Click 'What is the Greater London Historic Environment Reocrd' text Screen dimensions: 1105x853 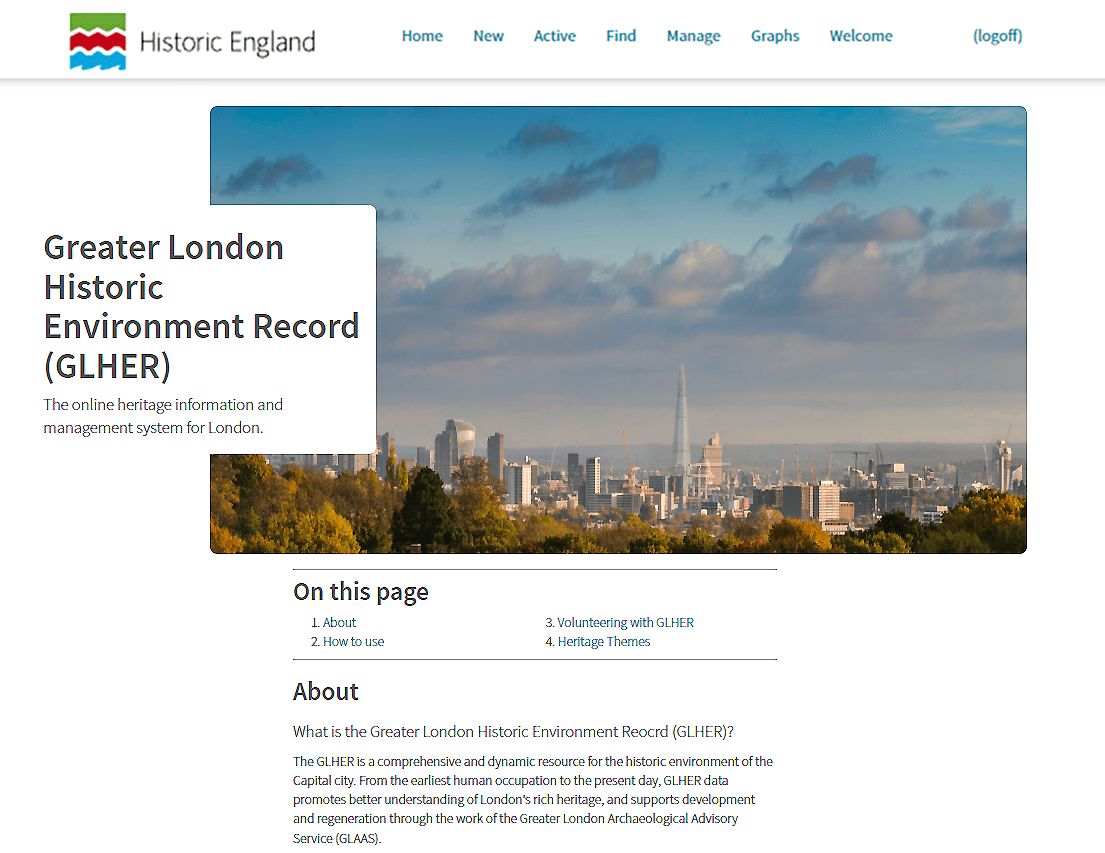click(x=514, y=732)
